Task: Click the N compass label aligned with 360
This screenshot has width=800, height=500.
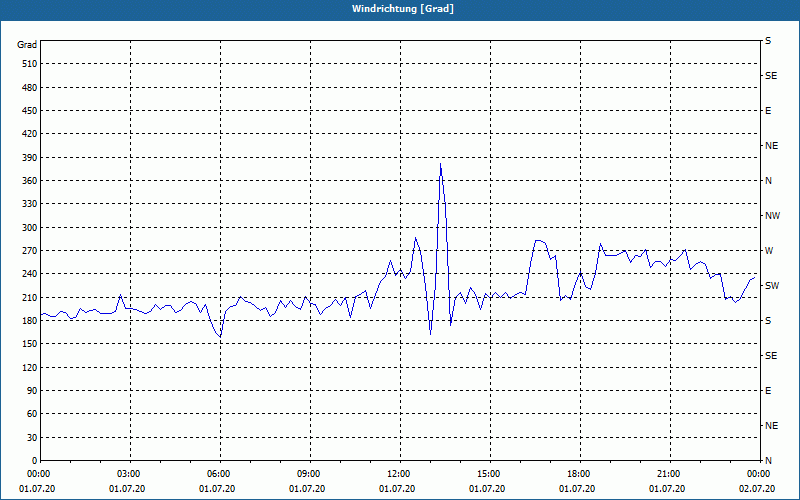Action: point(768,181)
